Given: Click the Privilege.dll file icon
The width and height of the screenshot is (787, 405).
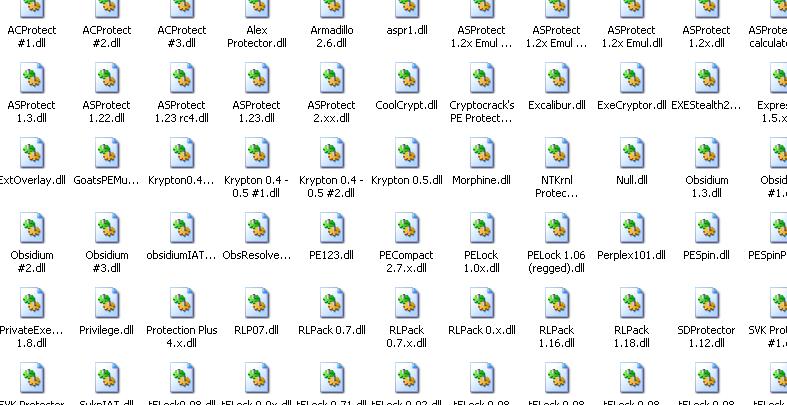Looking at the screenshot, I should (107, 304).
